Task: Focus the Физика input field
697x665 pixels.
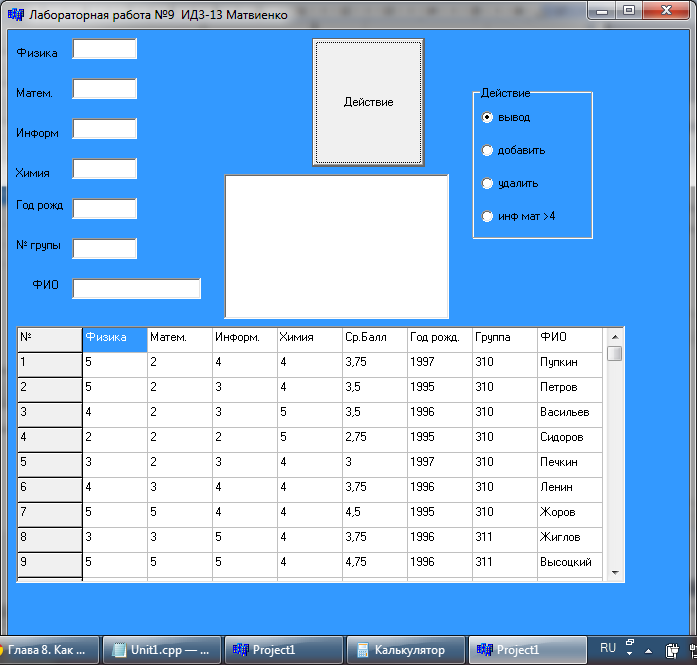Action: (104, 49)
